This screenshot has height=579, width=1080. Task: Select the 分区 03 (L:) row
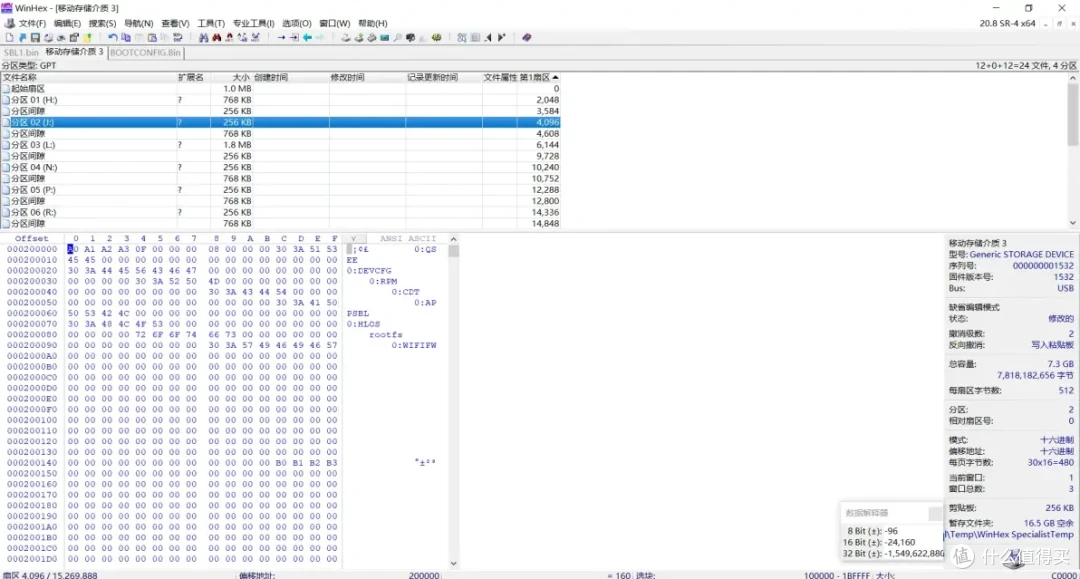click(x=34, y=145)
